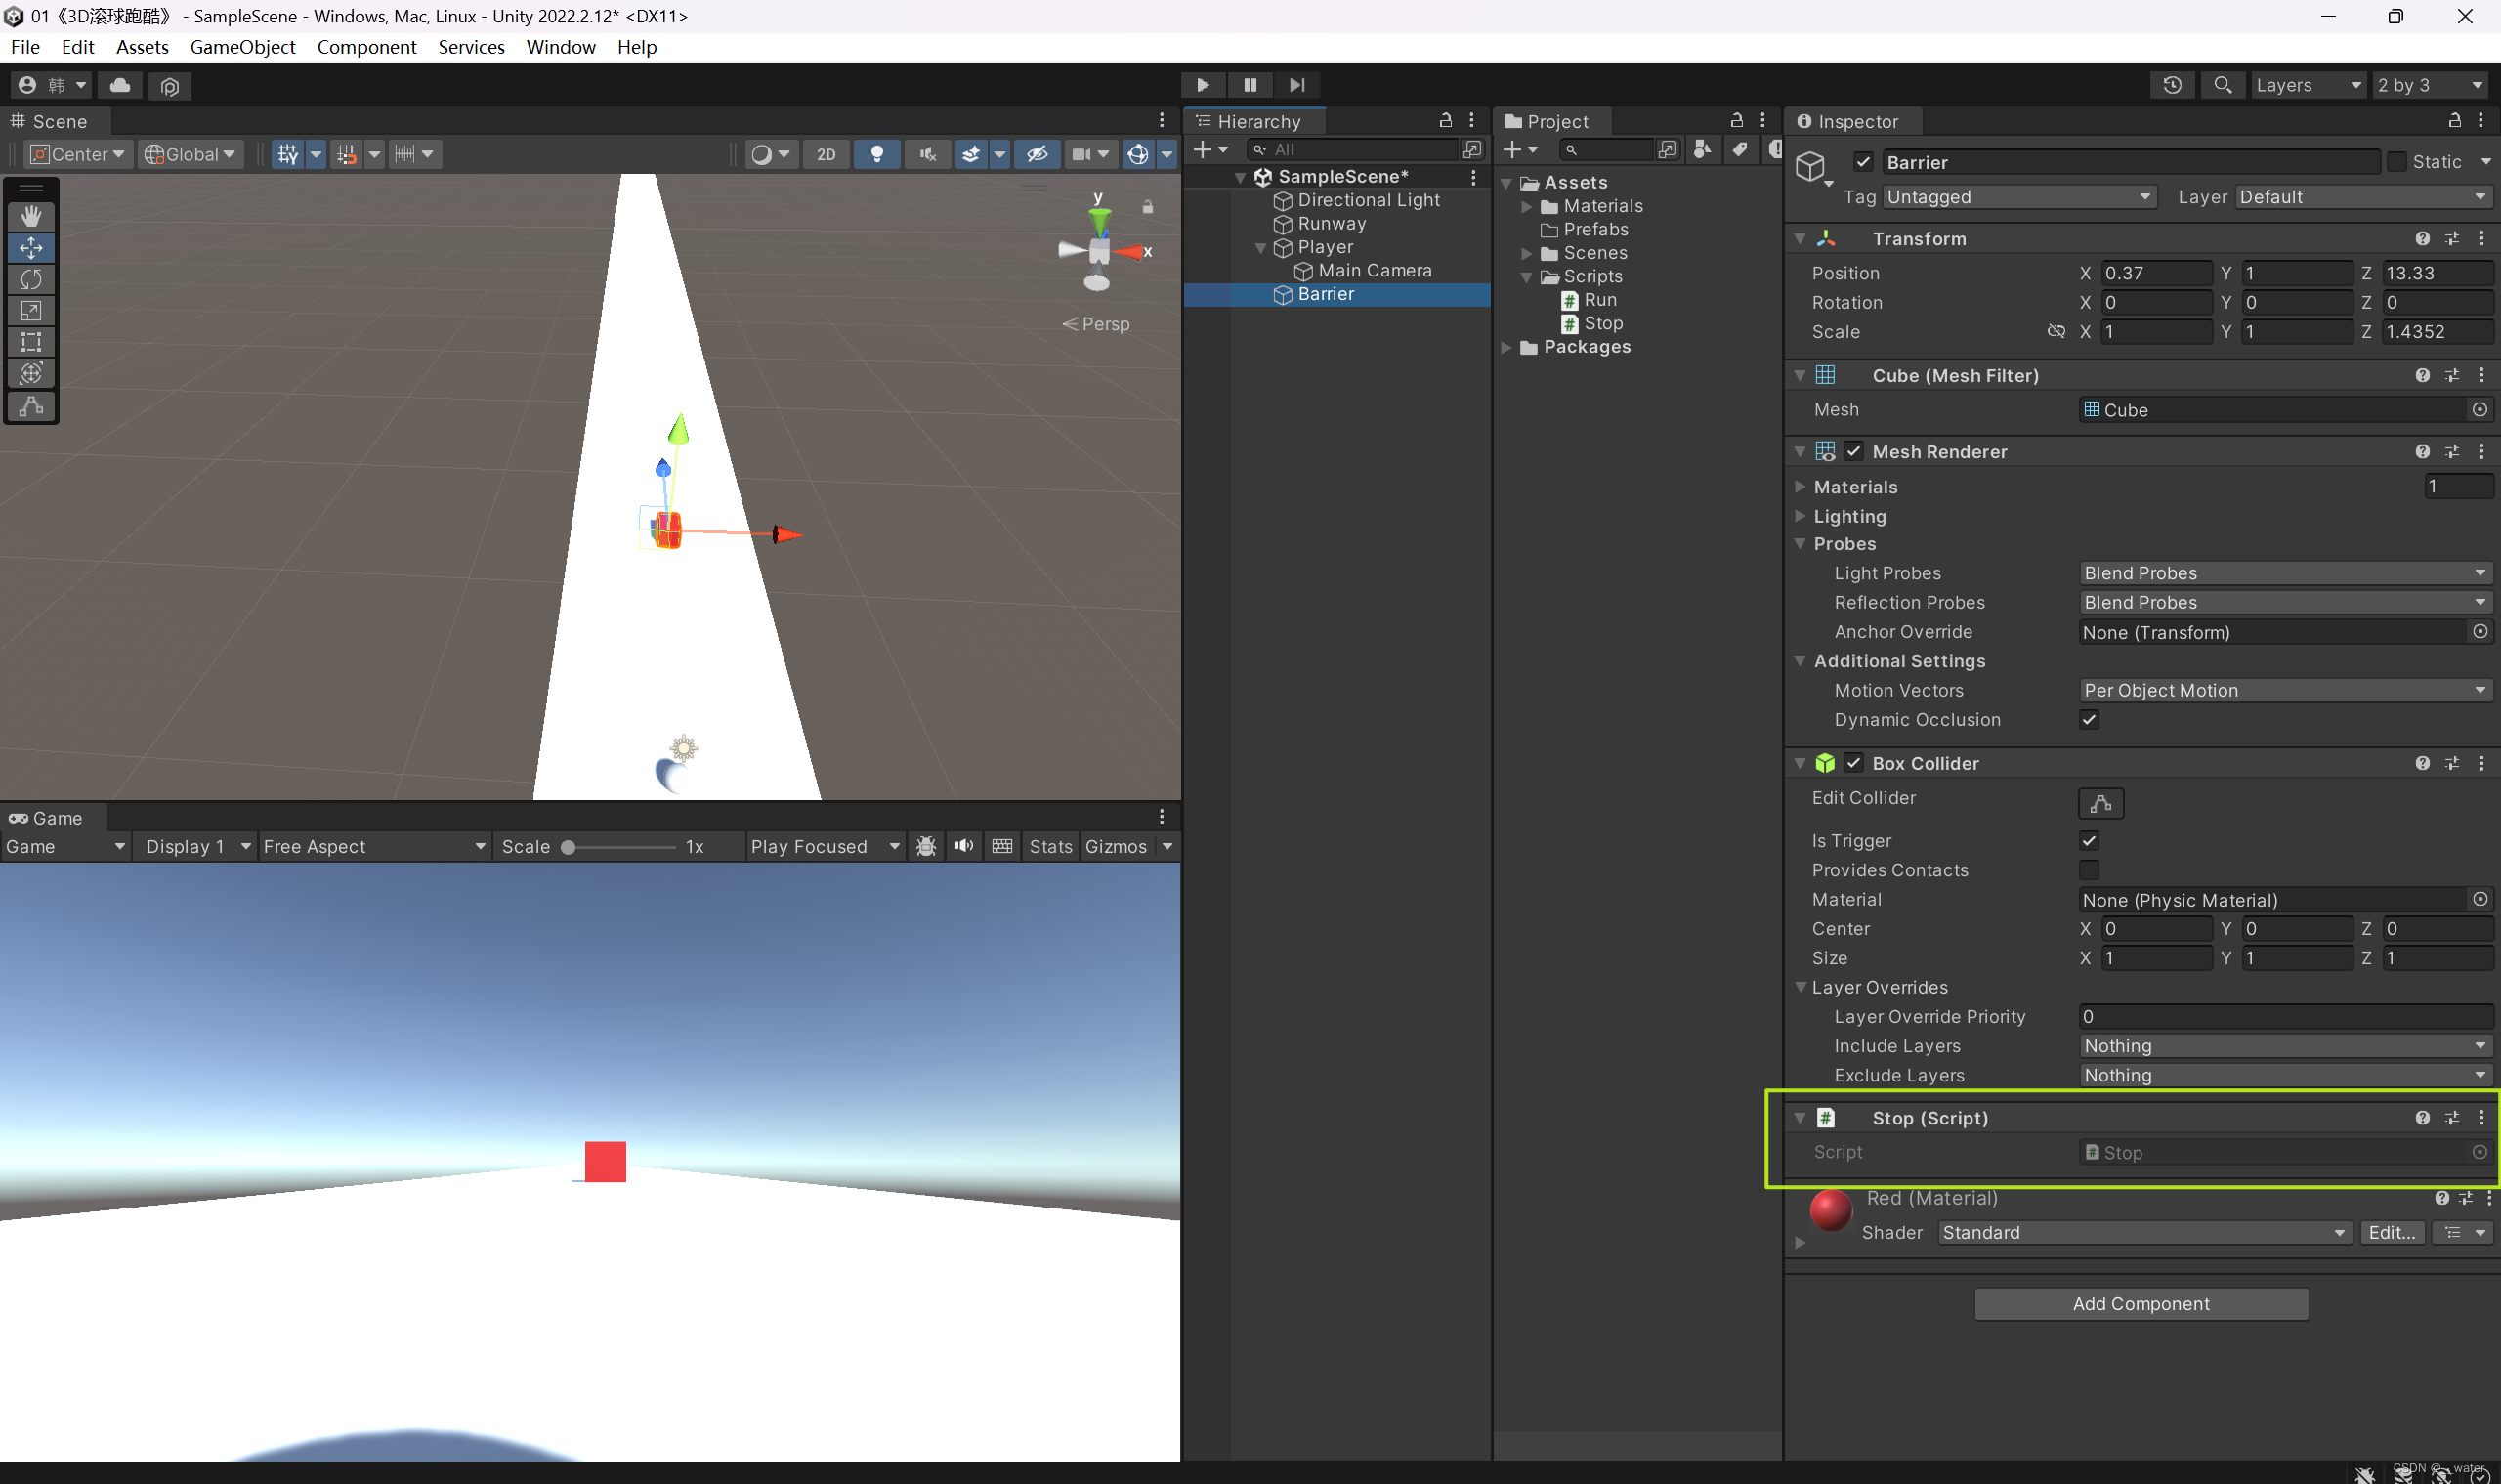Open the Tag Untagged dropdown
This screenshot has height=1484, width=2501.
[2017, 197]
